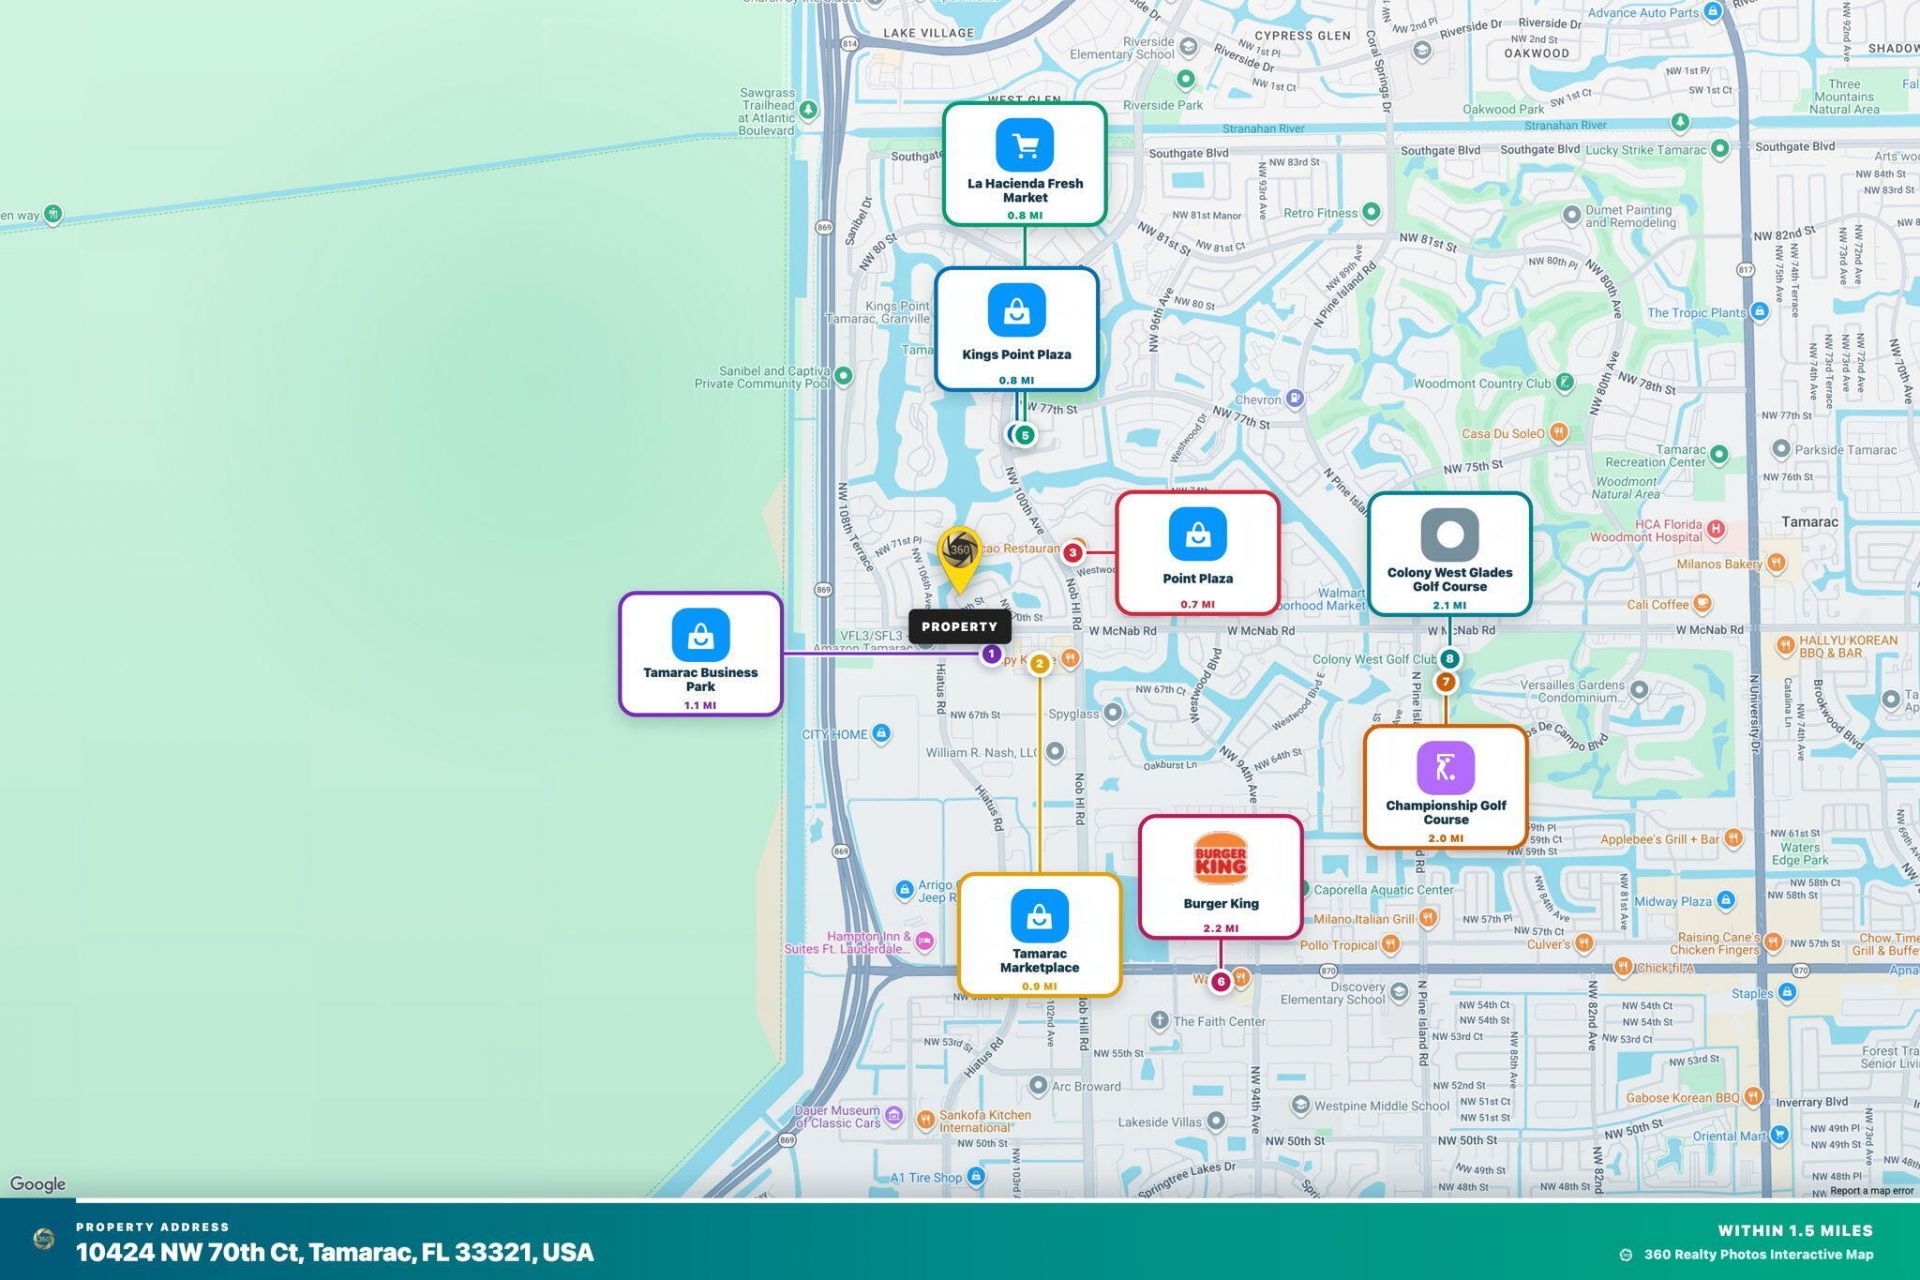
Task: Click the Caporella Aquatic Center pin
Action: 1303,889
